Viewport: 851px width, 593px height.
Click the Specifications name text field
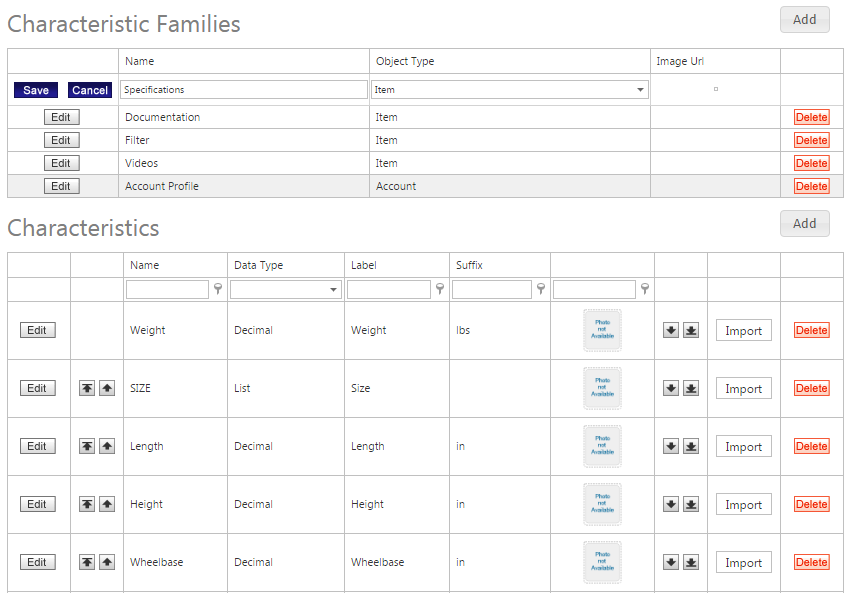(244, 90)
